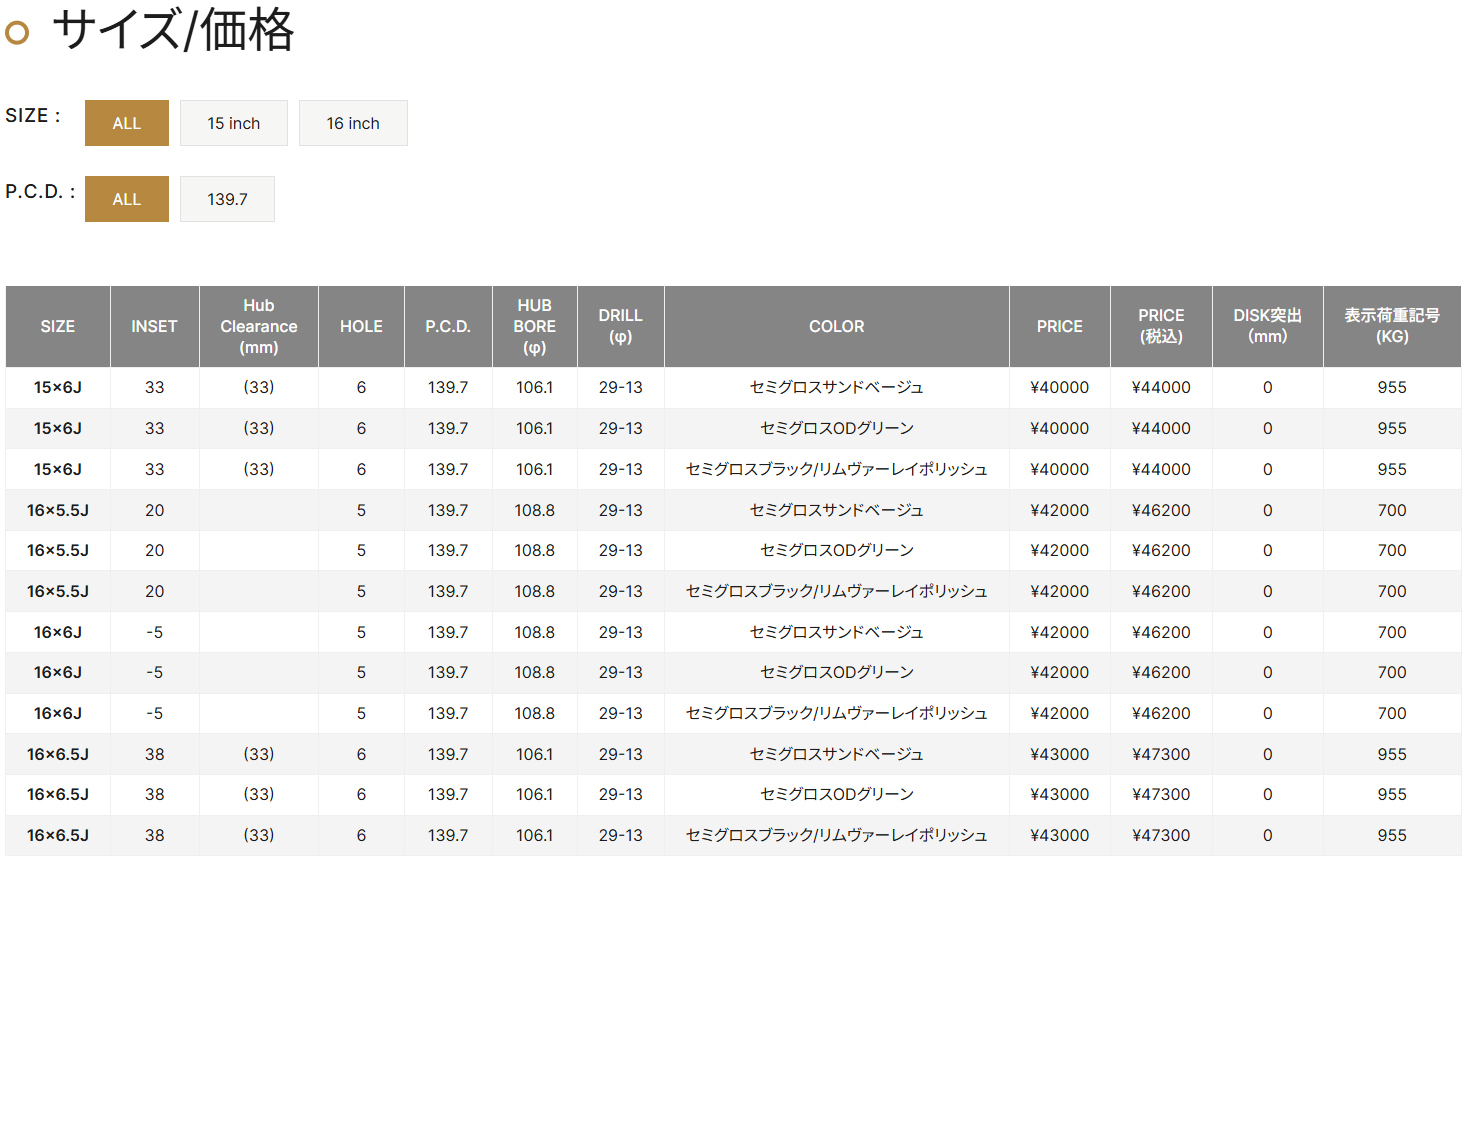Viewport: 1482px width, 1126px height.
Task: Click the PRICE (税込) column header
Action: pos(1161,327)
